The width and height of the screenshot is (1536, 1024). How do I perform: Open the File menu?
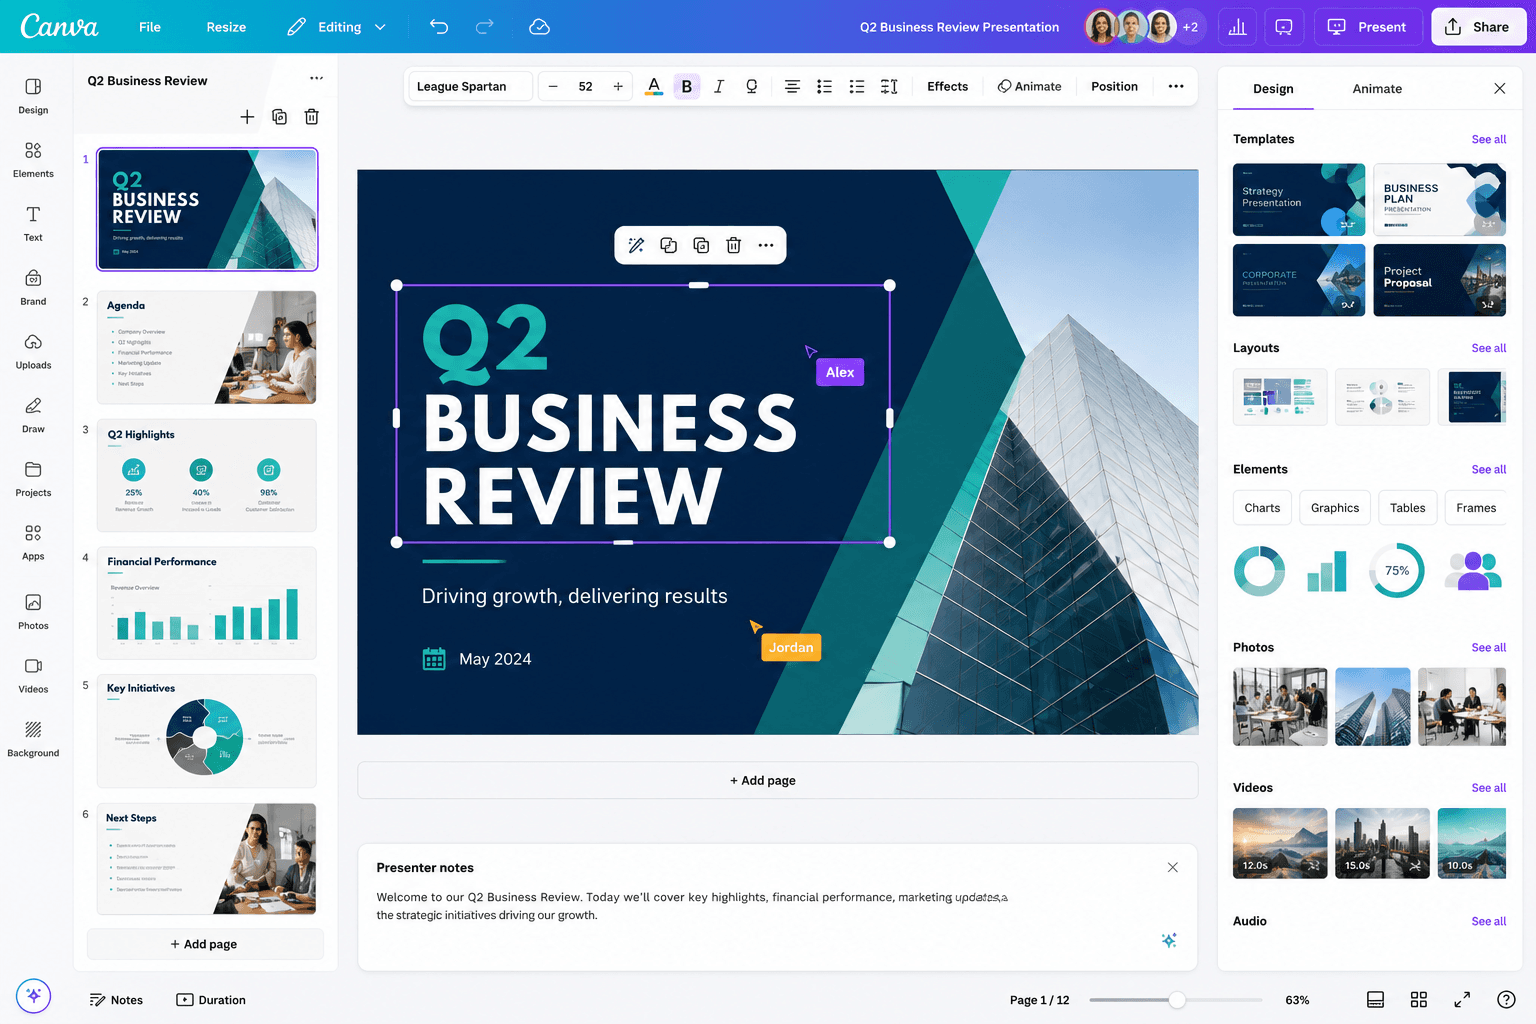pos(150,27)
